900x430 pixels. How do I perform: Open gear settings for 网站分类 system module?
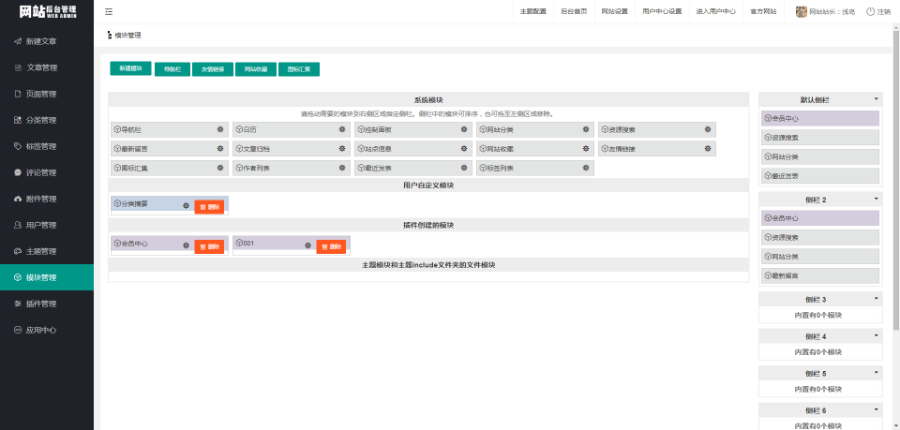click(x=586, y=129)
